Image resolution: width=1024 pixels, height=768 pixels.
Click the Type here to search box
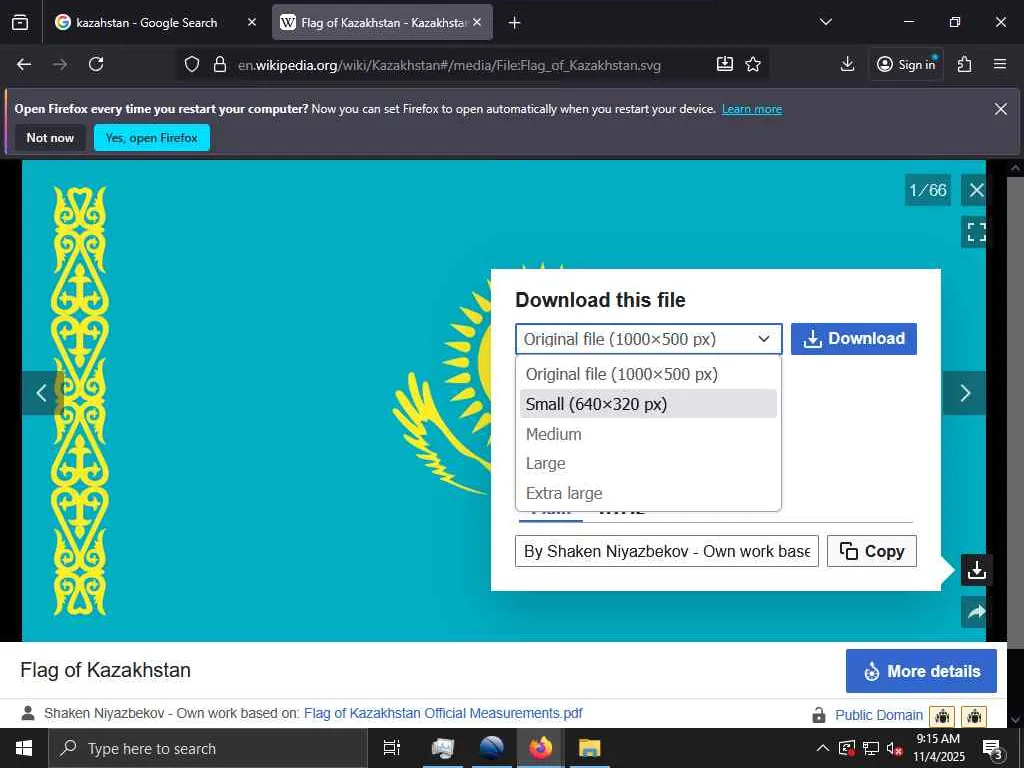(208, 748)
